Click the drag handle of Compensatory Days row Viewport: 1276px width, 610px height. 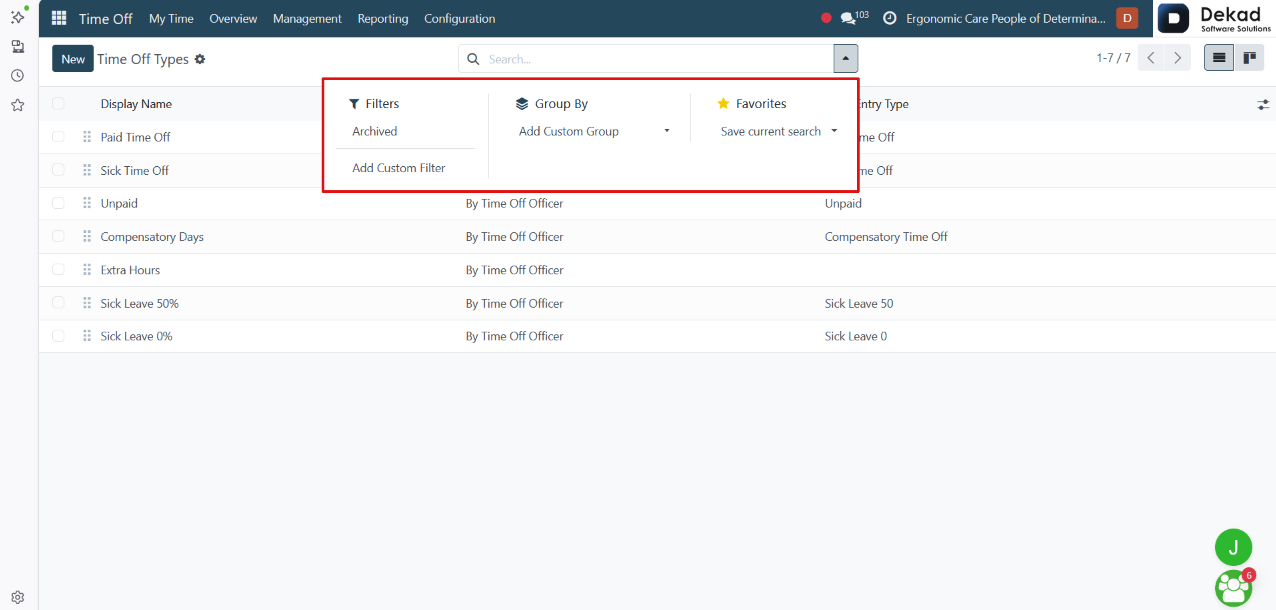(x=87, y=237)
